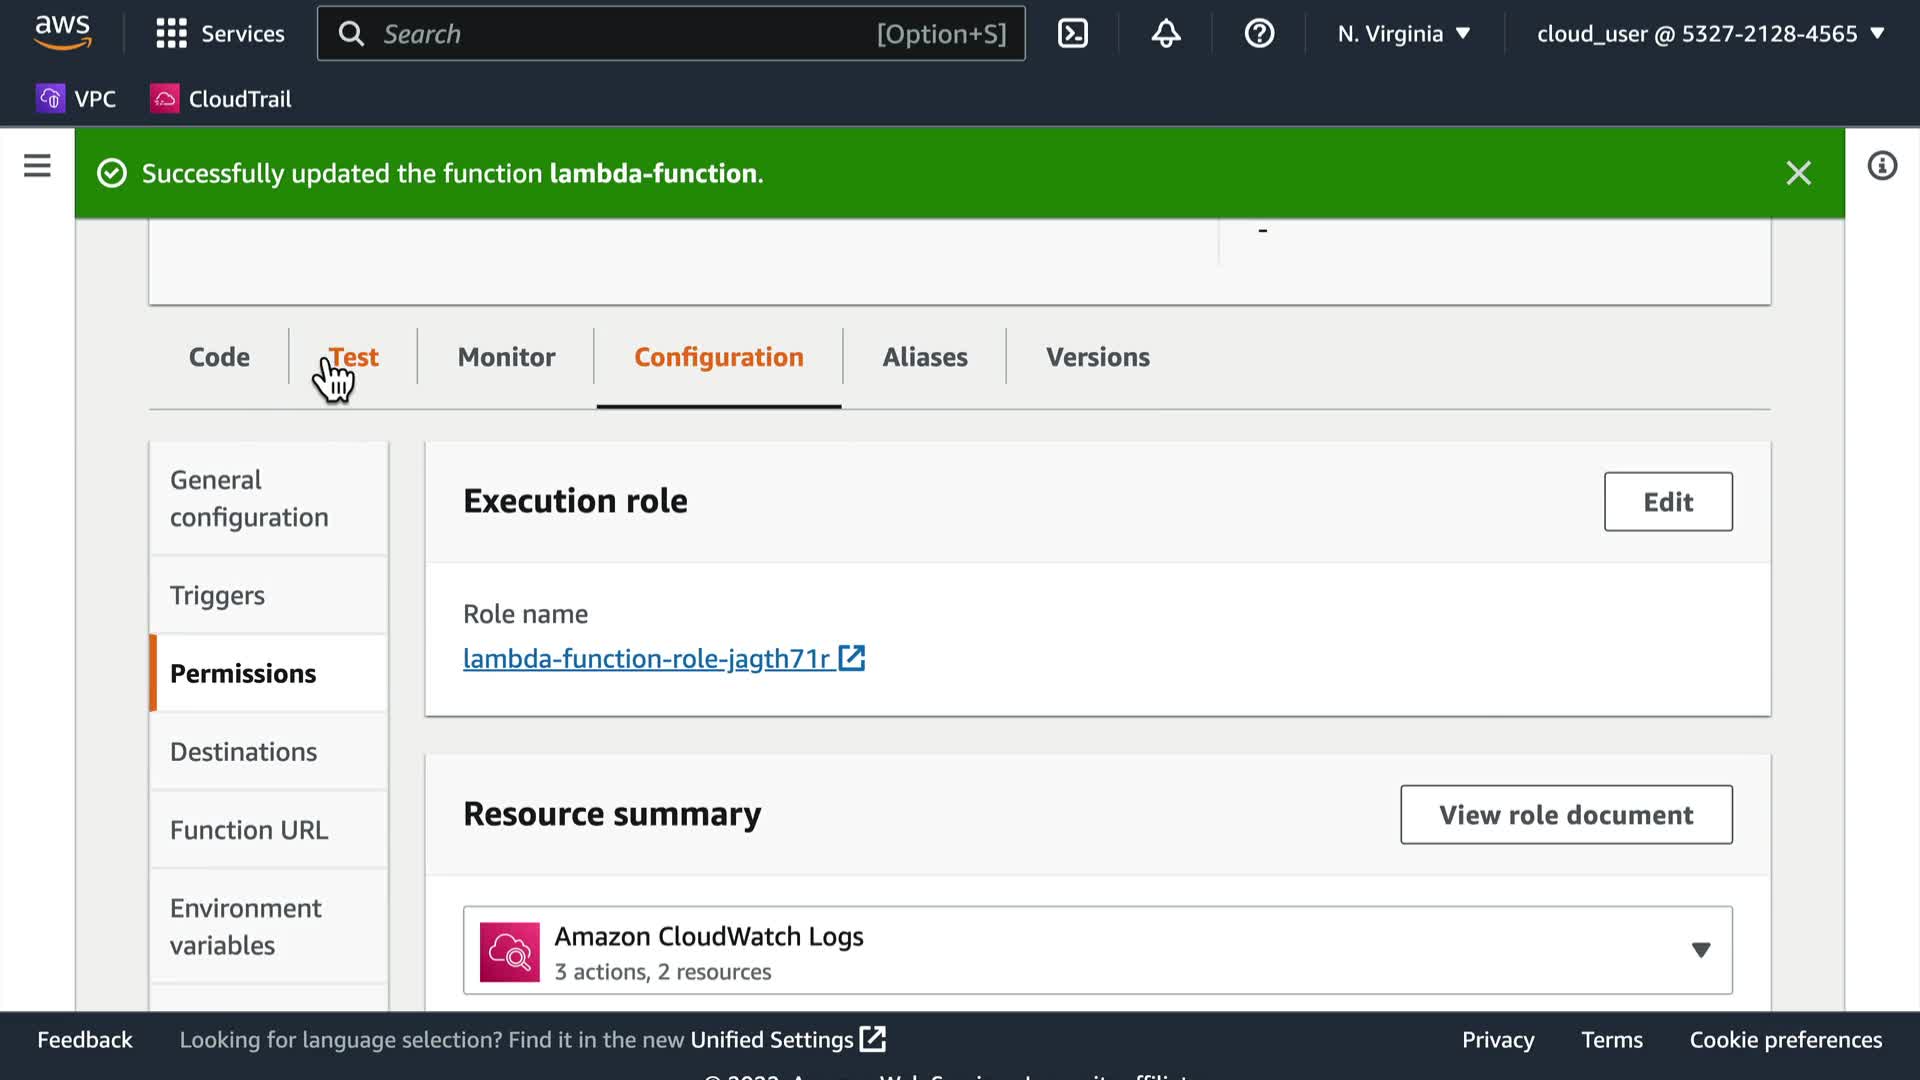The image size is (1920, 1080).
Task: Click the Edit execution role button
Action: tap(1667, 502)
